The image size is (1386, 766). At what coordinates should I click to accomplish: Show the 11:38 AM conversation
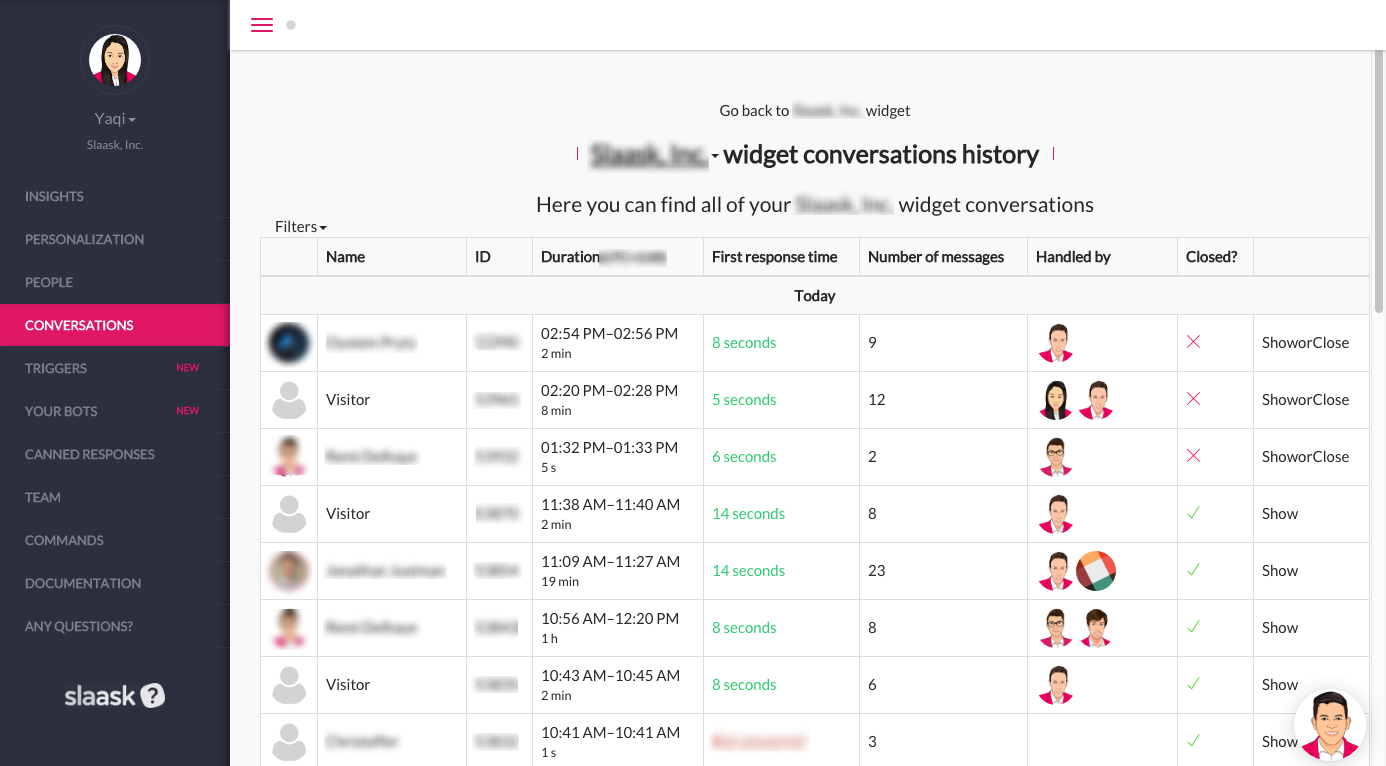1279,513
